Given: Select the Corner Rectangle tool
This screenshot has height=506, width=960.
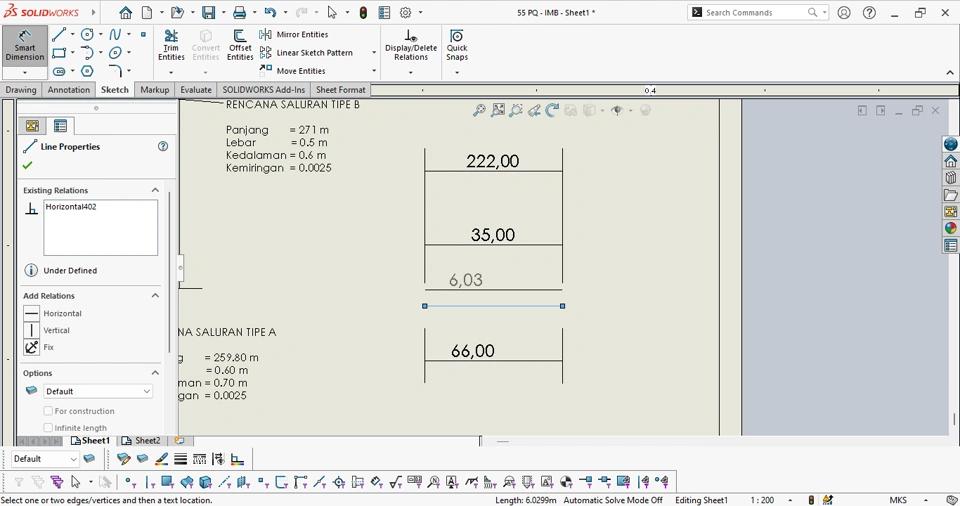Looking at the screenshot, I should [58, 53].
